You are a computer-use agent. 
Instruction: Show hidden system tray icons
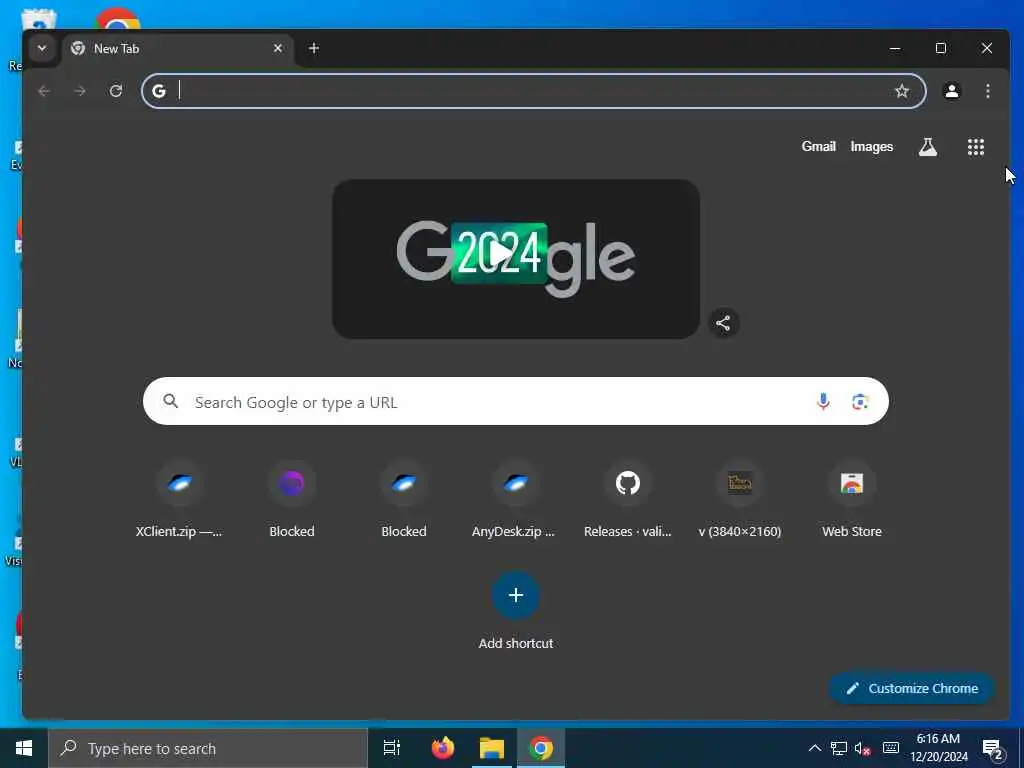coord(814,748)
